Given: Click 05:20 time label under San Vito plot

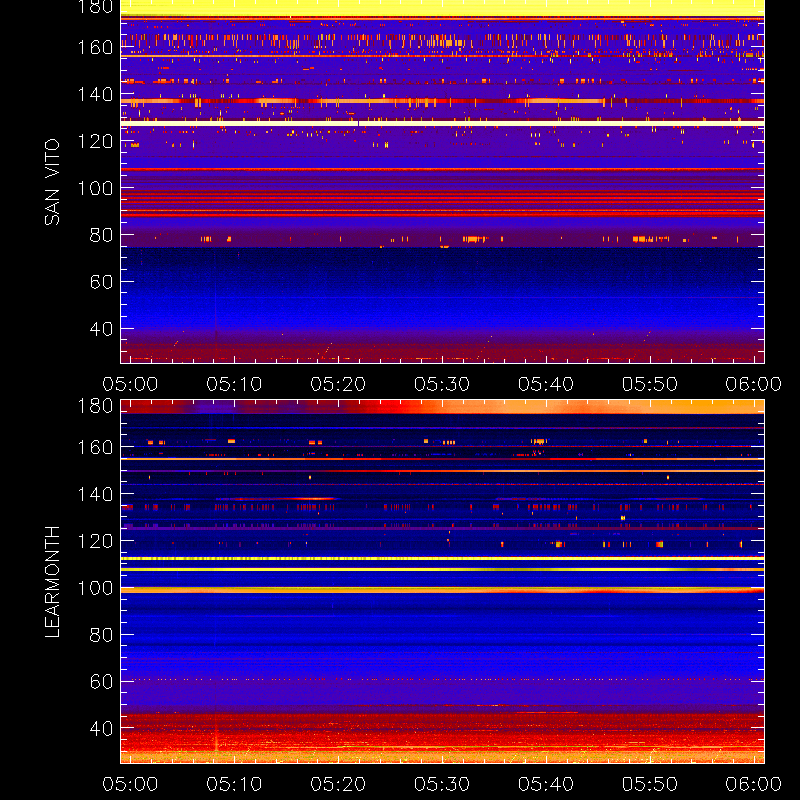Looking at the screenshot, I should (x=338, y=384).
